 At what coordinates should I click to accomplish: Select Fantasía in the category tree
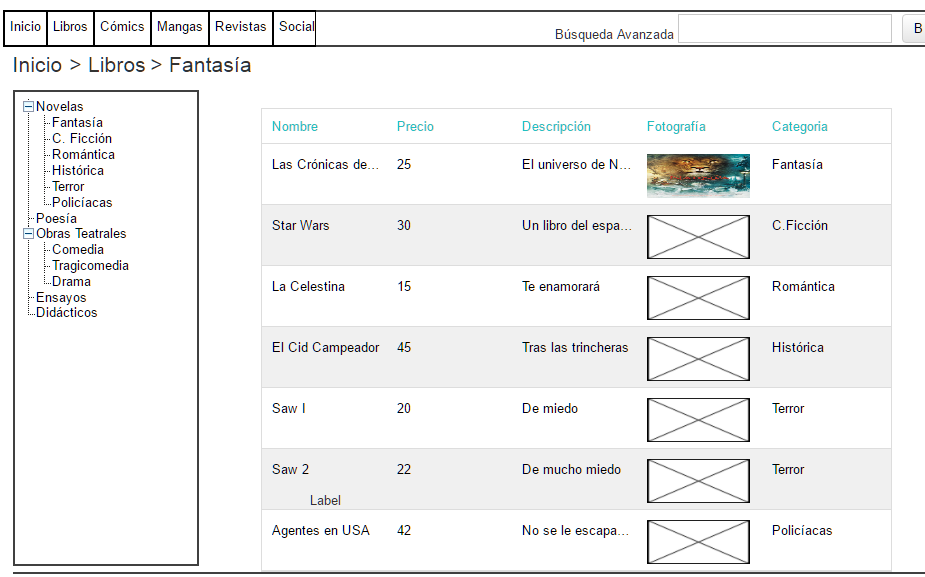coord(77,123)
